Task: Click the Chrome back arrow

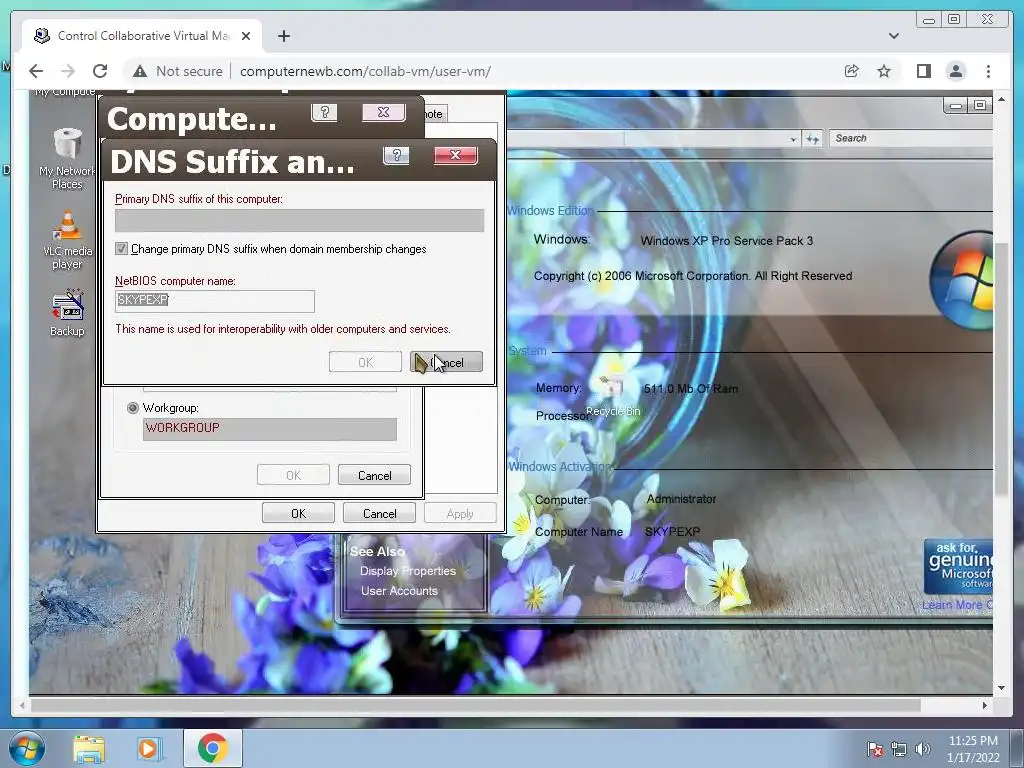Action: coord(36,71)
